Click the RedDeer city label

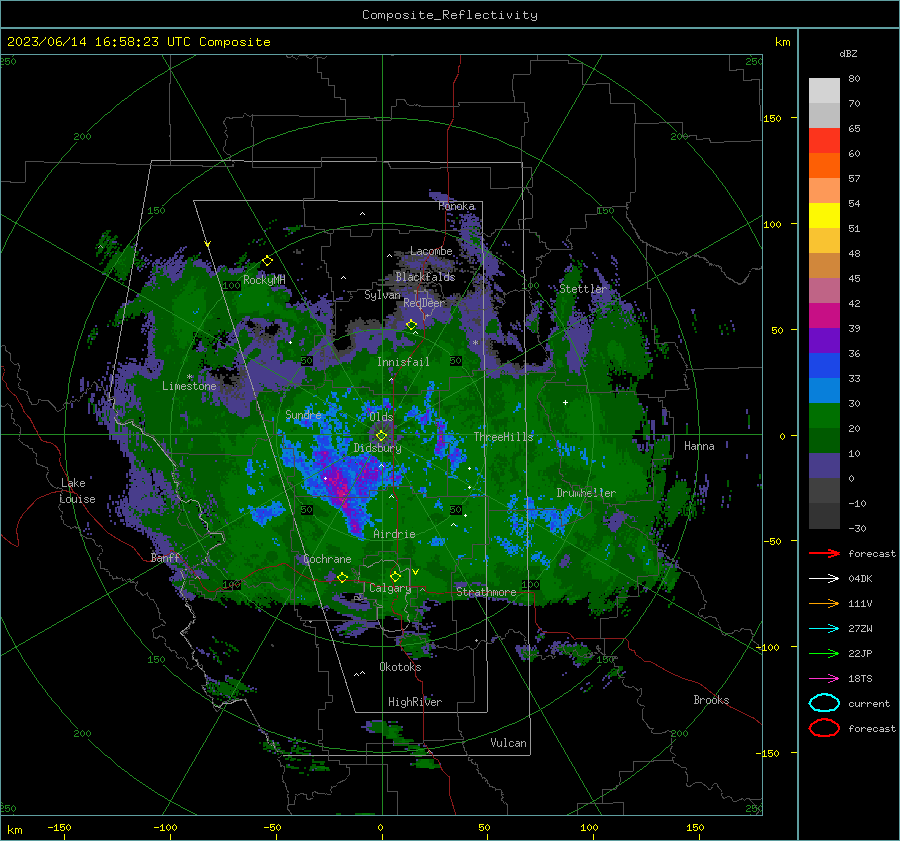(x=424, y=303)
